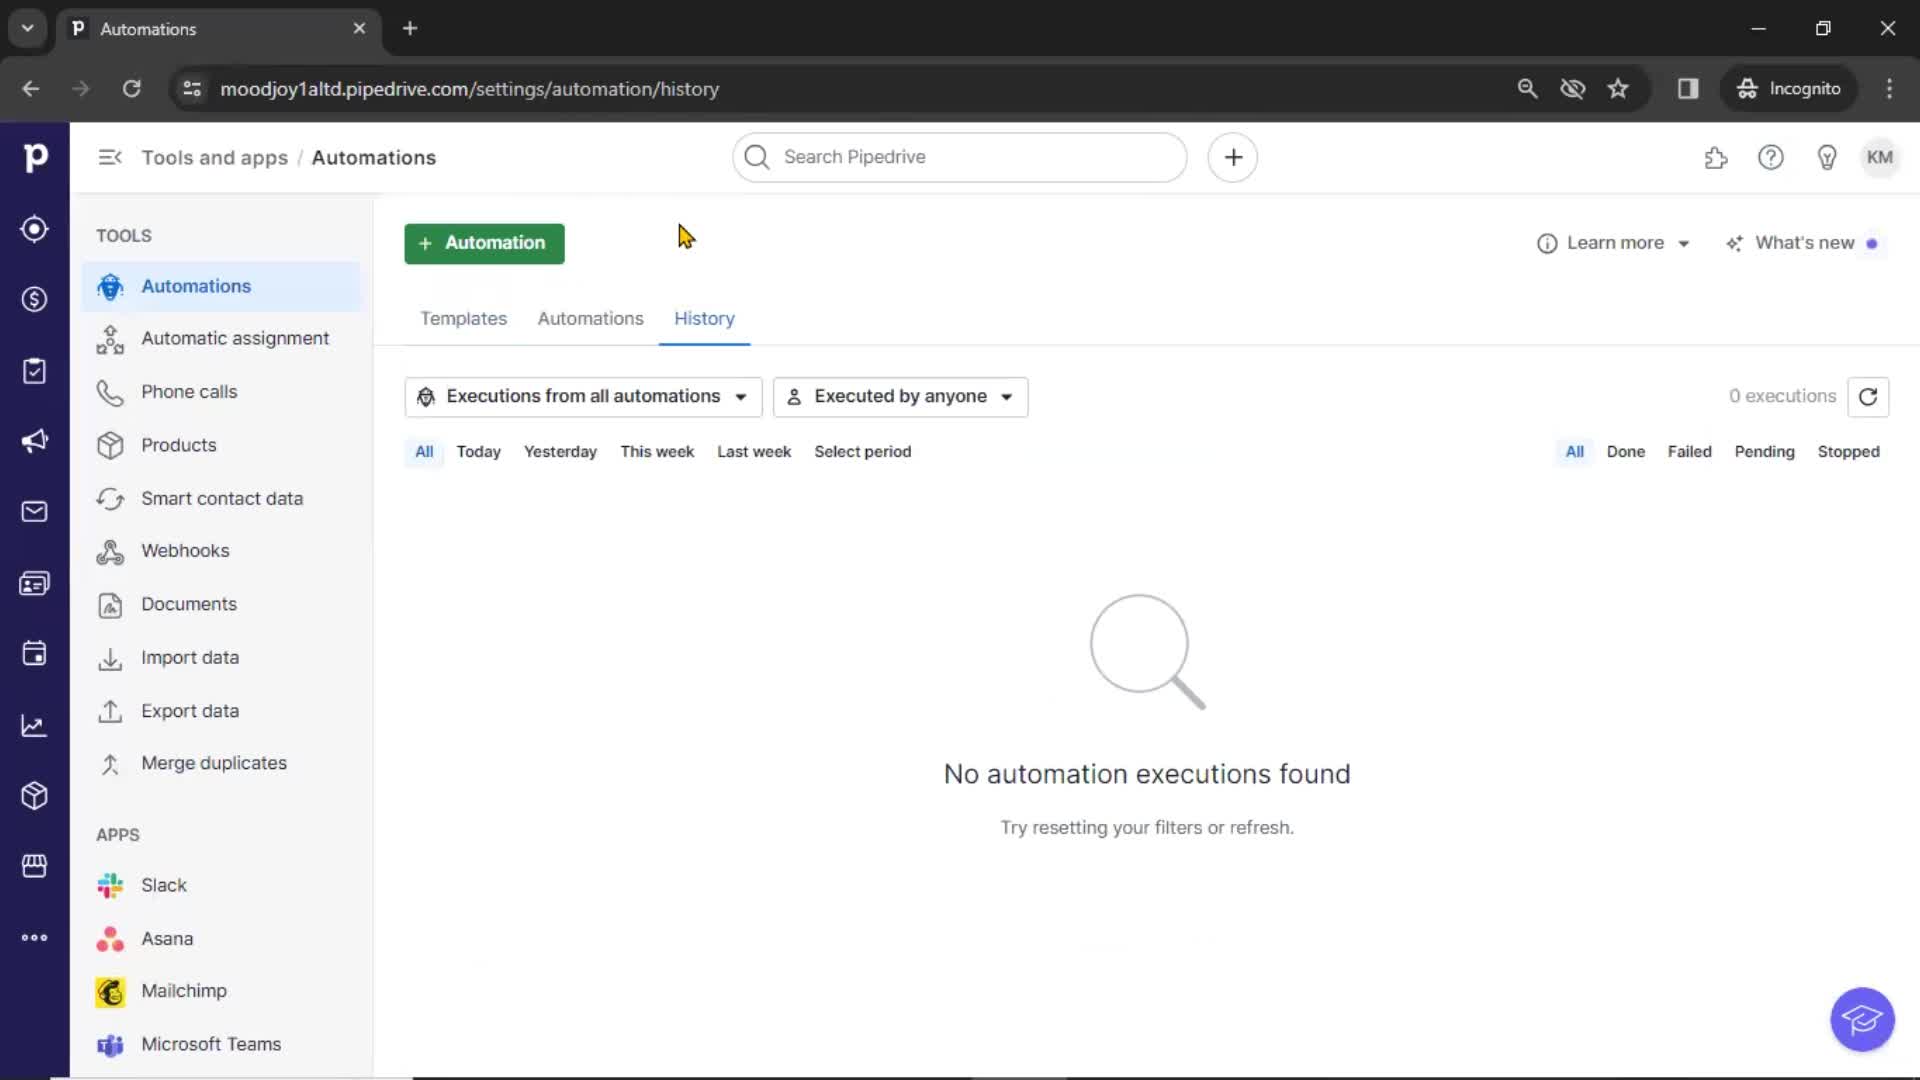The height and width of the screenshot is (1080, 1920).
Task: Click the Automatic assignment tool icon
Action: coord(112,338)
